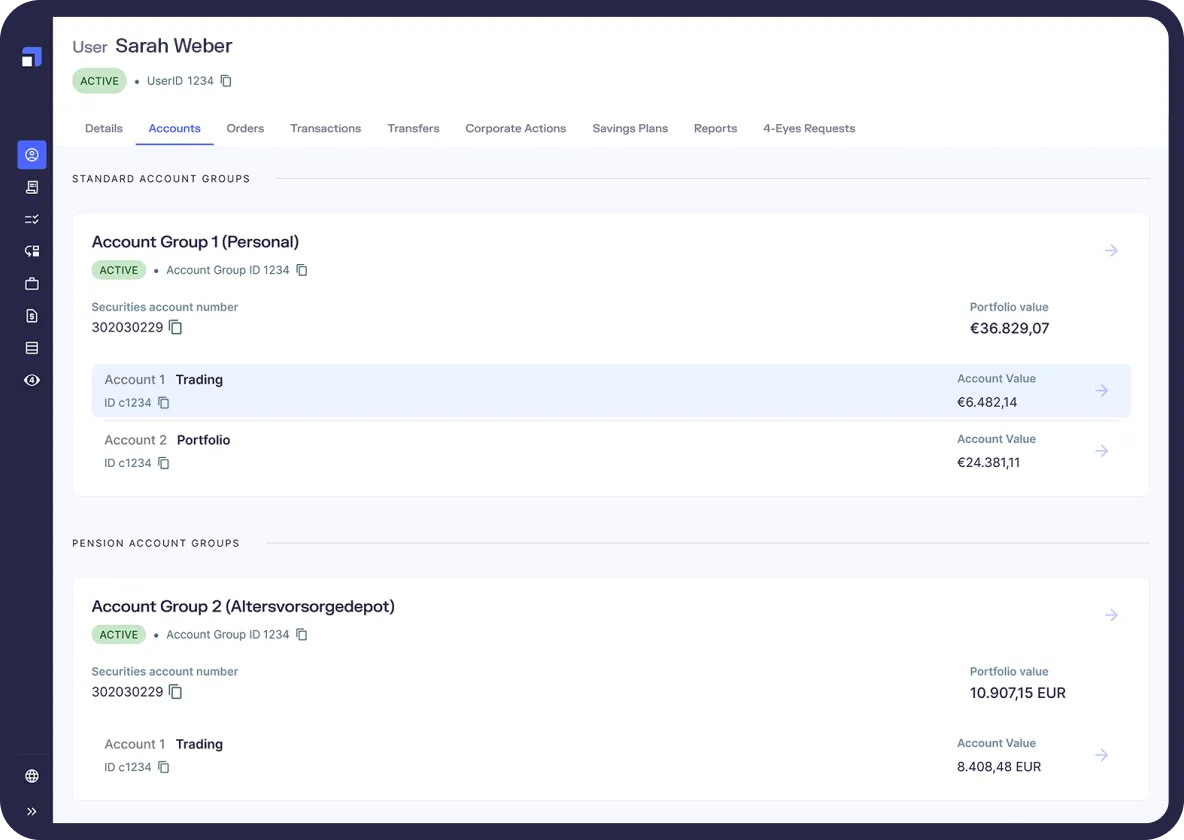The width and height of the screenshot is (1184, 840).
Task: Copy securities account number in Altersvorsorgedepot group
Action: (176, 692)
